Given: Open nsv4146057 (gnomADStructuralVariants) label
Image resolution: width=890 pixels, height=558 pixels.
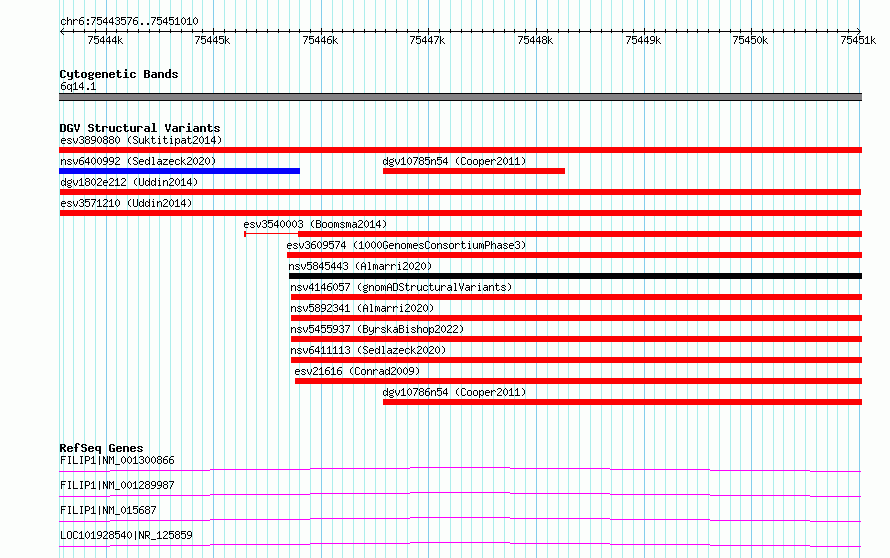Looking at the screenshot, I should point(401,287).
